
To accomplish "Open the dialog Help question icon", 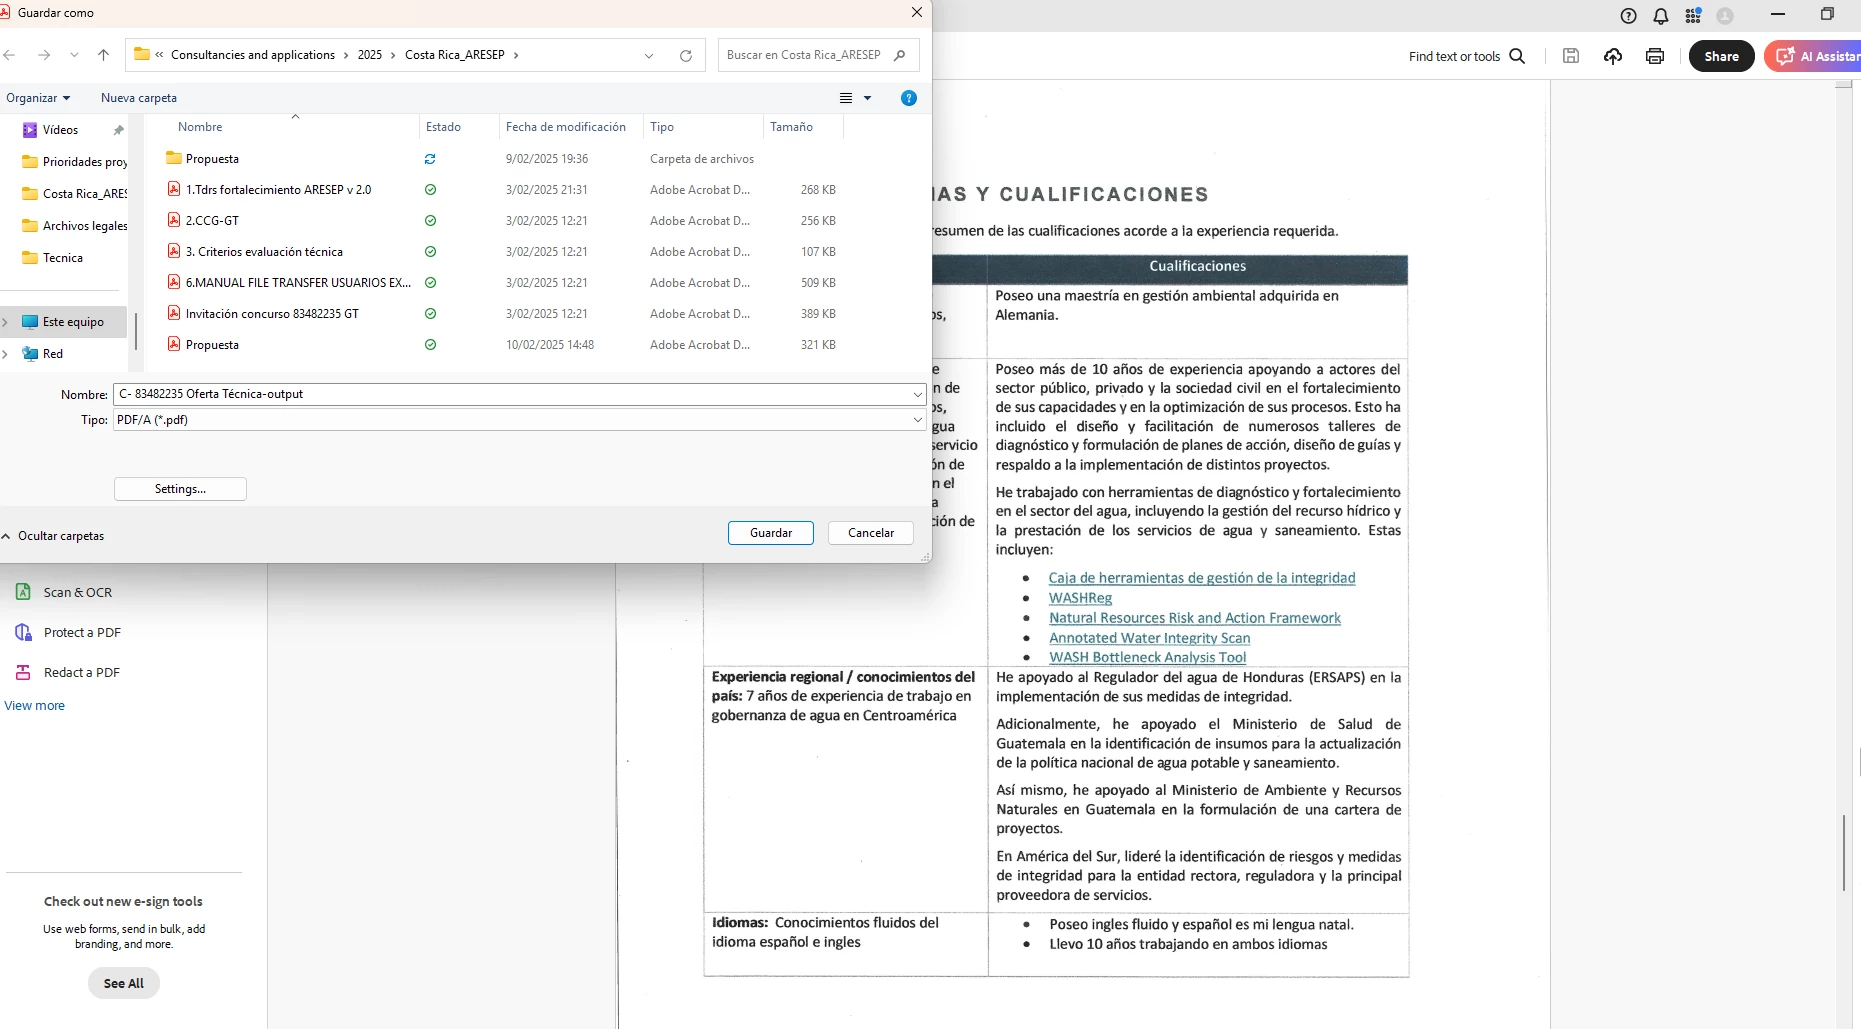I will click(x=908, y=98).
